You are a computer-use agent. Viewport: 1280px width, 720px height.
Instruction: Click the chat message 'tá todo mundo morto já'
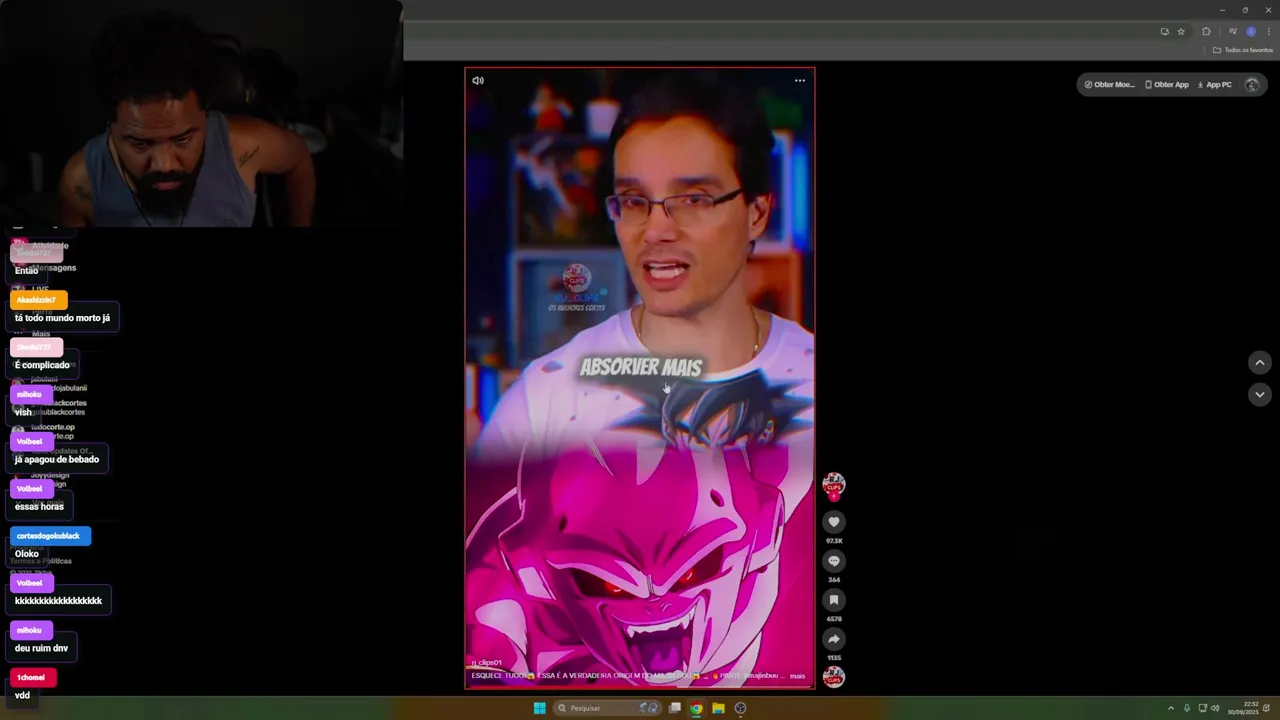coord(62,318)
